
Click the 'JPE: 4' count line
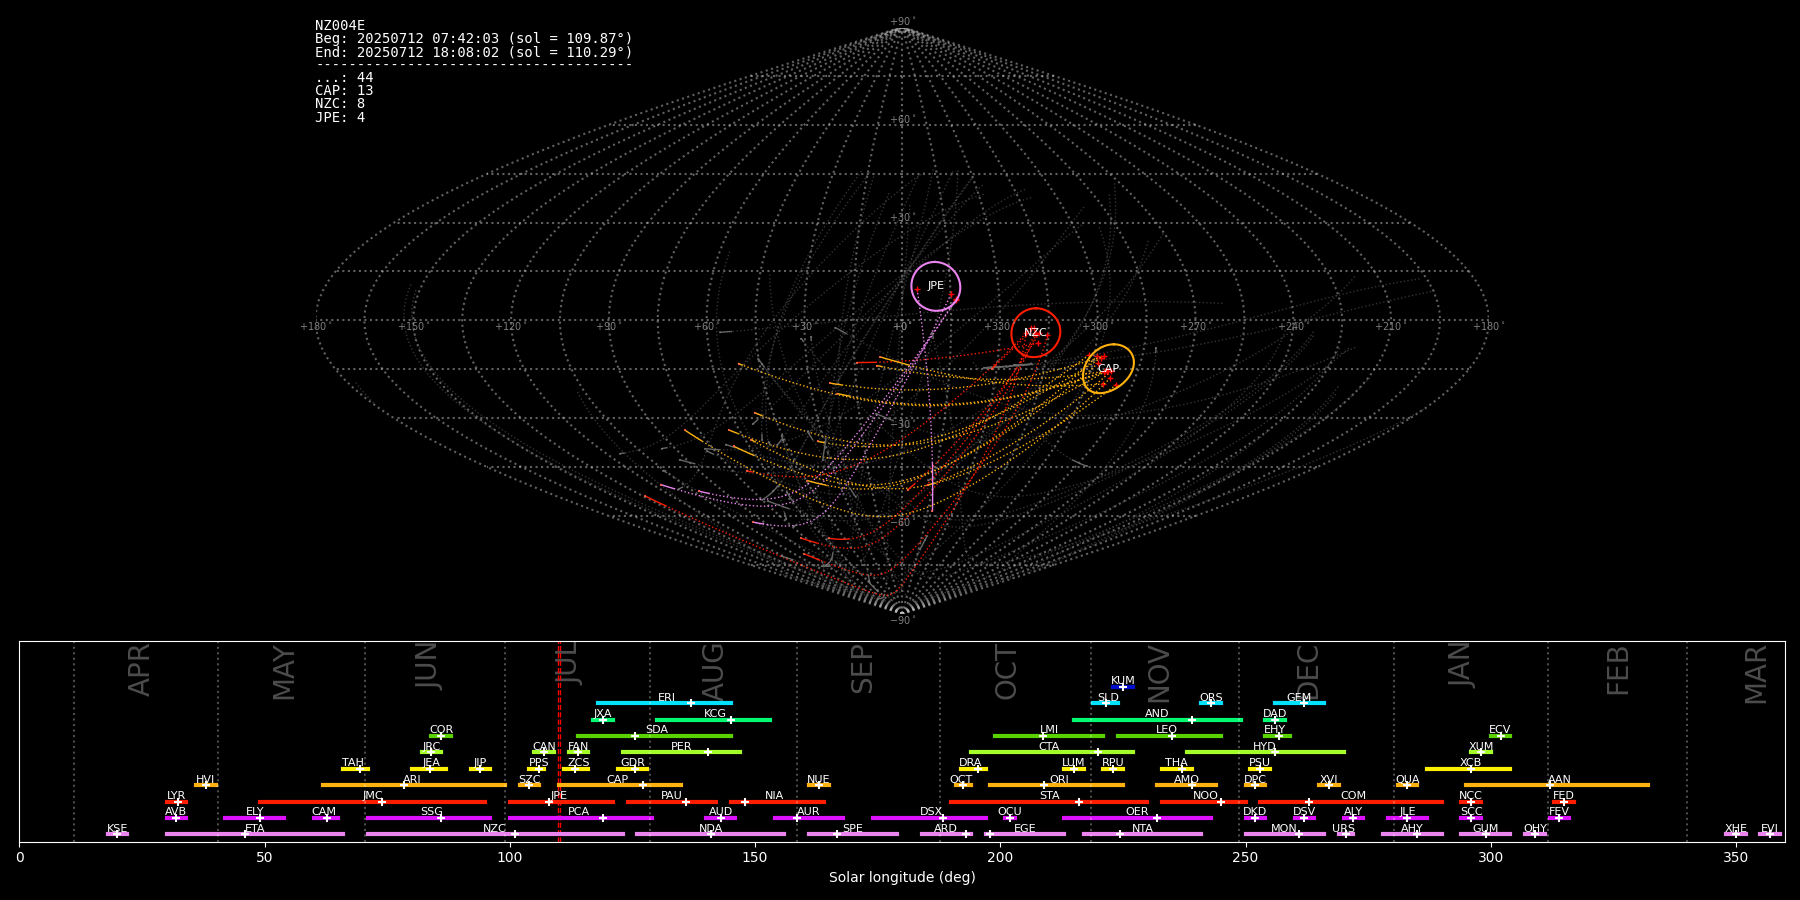point(340,117)
